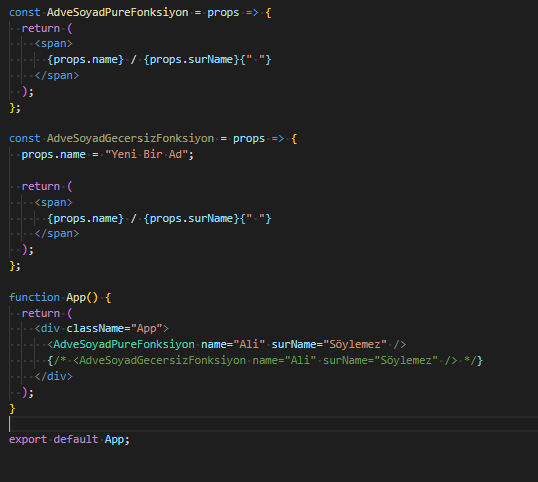Click the first opening <span> tag
Viewport: 538px width, 482px height.
54,44
